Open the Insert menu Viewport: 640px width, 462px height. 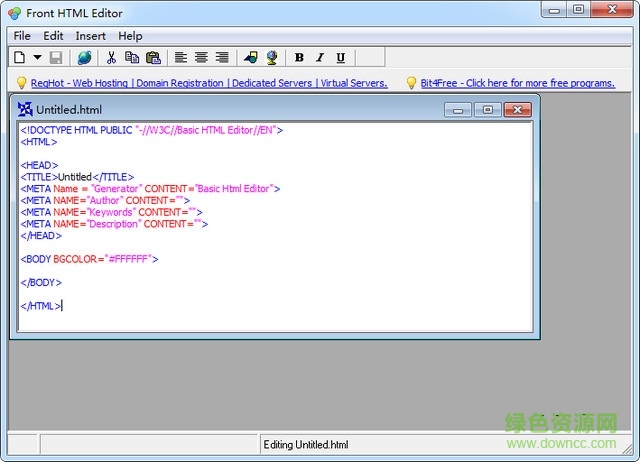tap(90, 36)
